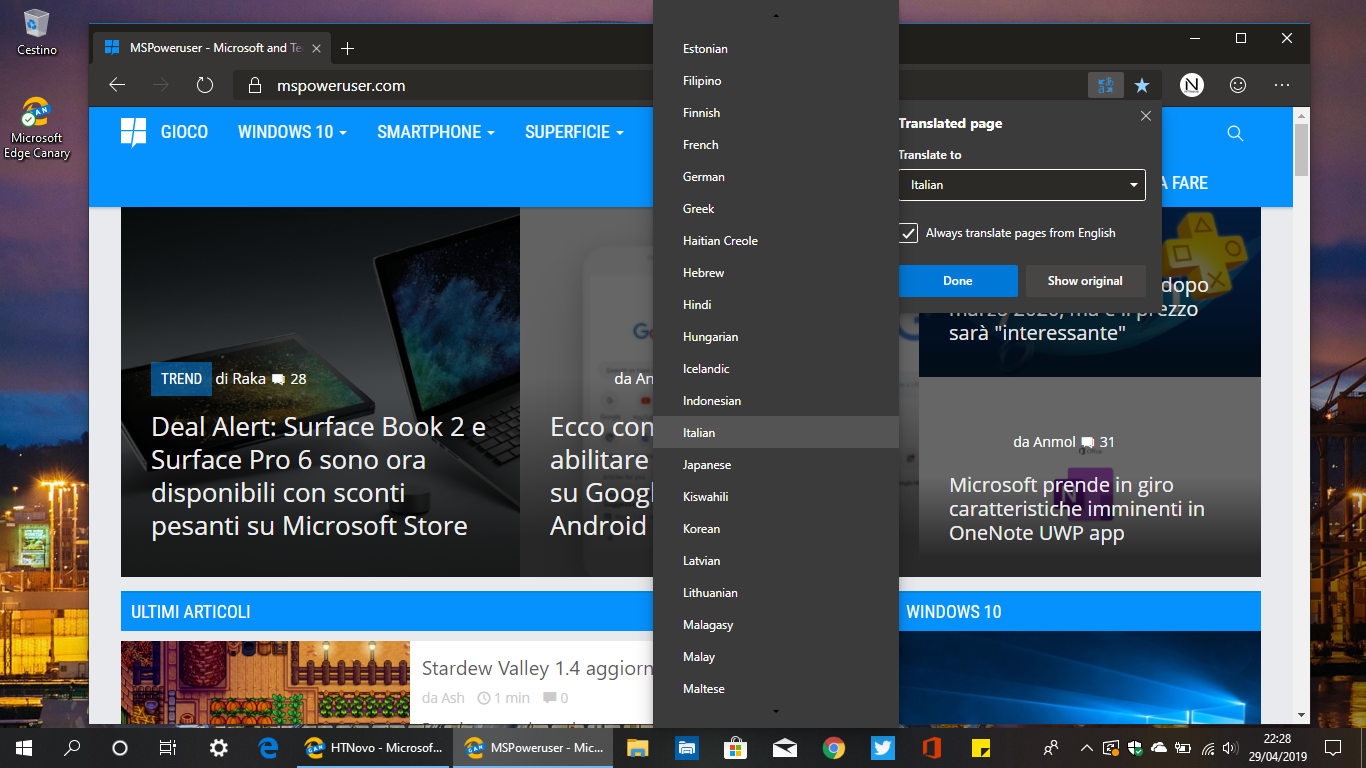Click the MSPoweruser Windows logo
The width and height of the screenshot is (1366, 768).
(x=133, y=132)
